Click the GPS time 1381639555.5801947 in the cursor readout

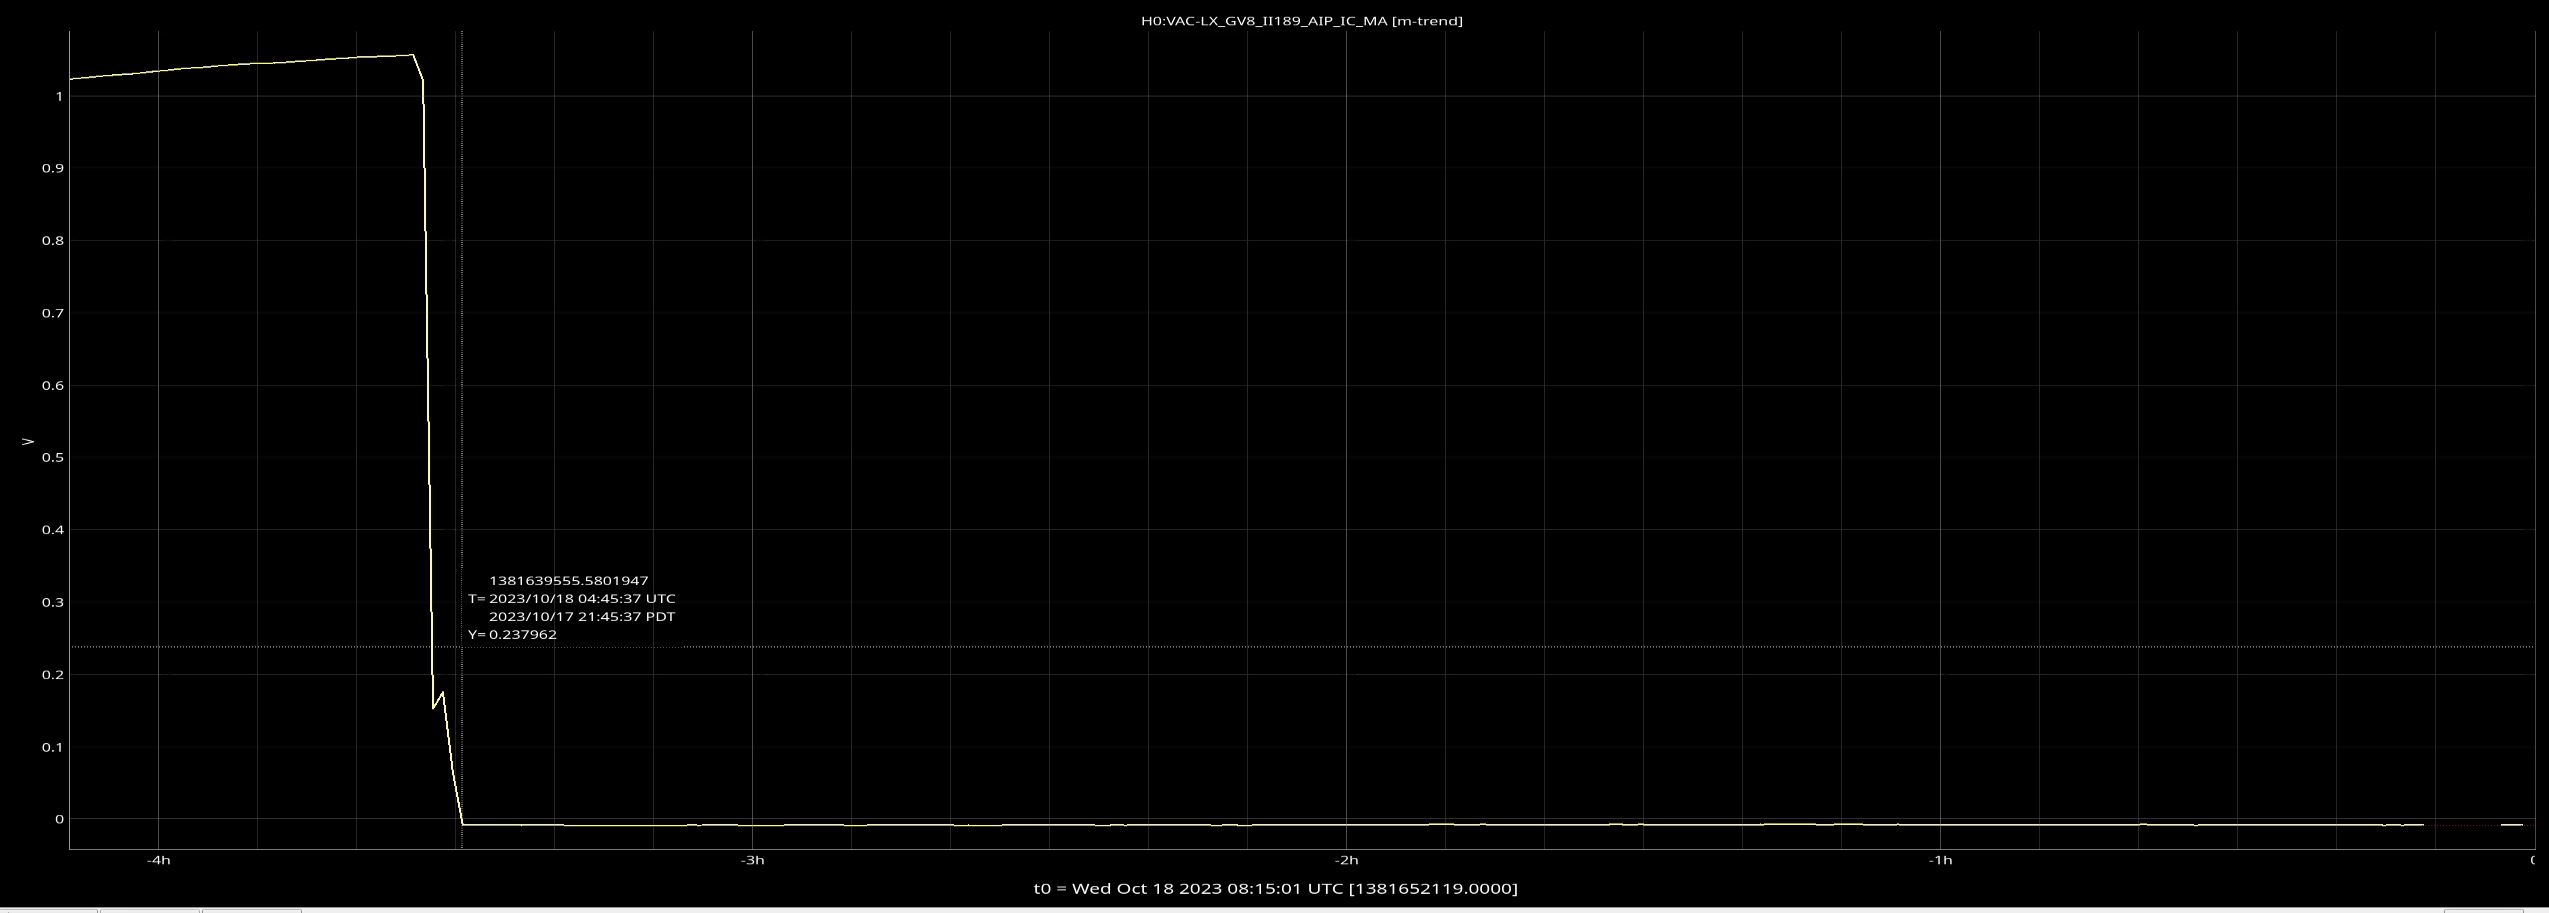pos(568,581)
